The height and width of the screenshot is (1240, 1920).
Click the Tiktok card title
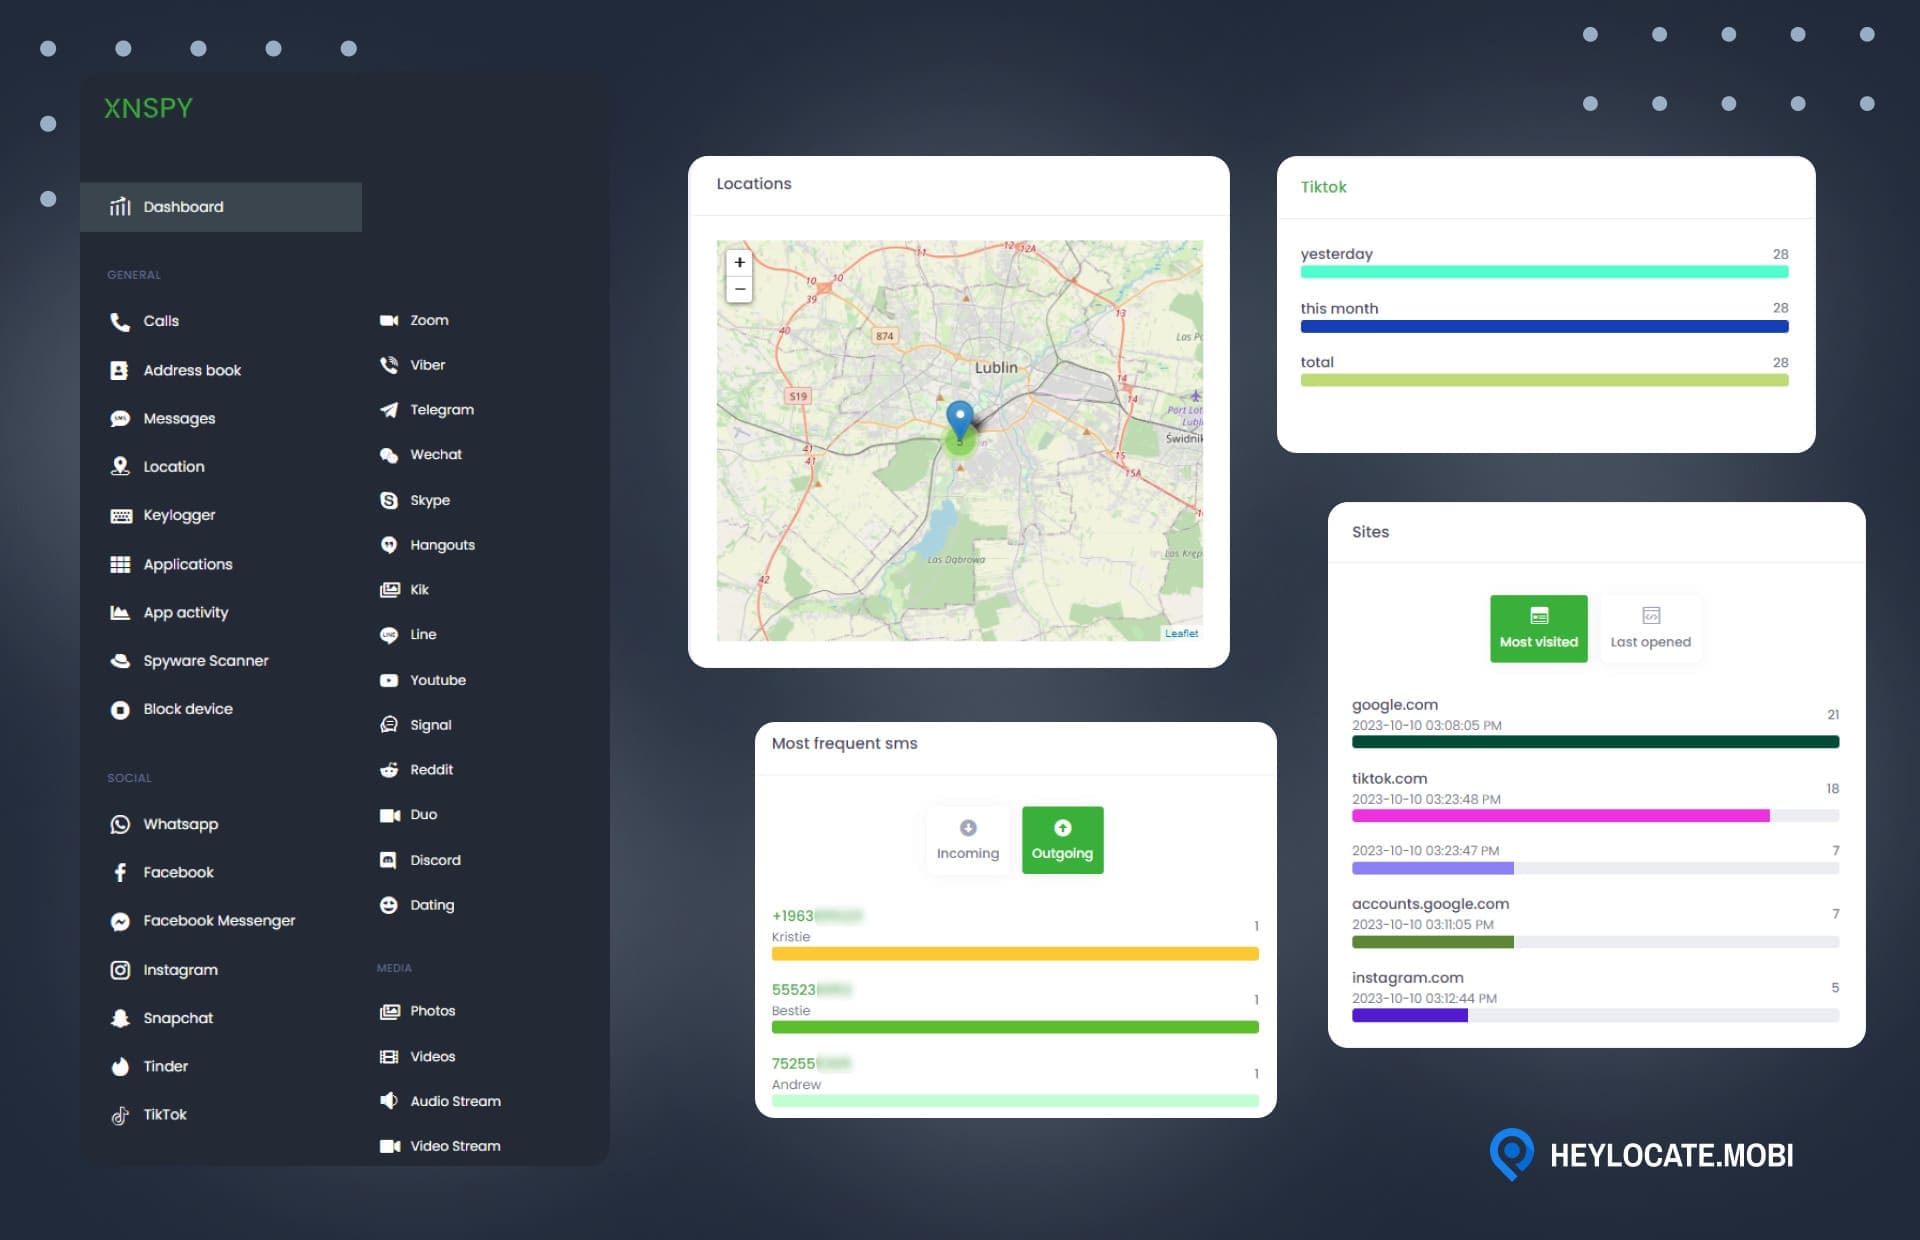click(1323, 187)
